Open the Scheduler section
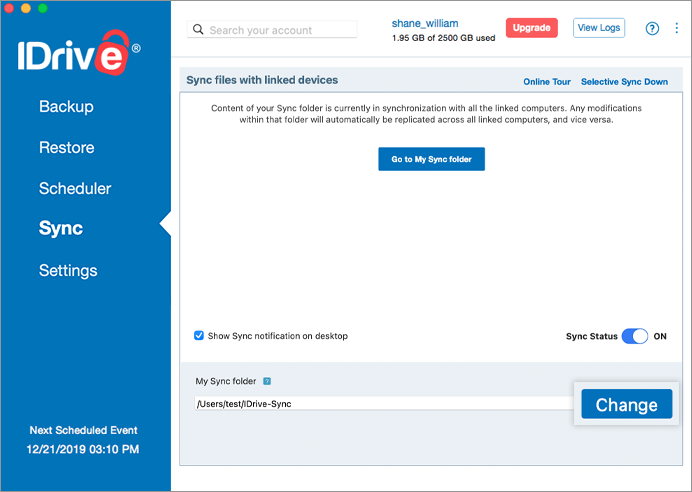This screenshot has width=692, height=492. pos(75,188)
